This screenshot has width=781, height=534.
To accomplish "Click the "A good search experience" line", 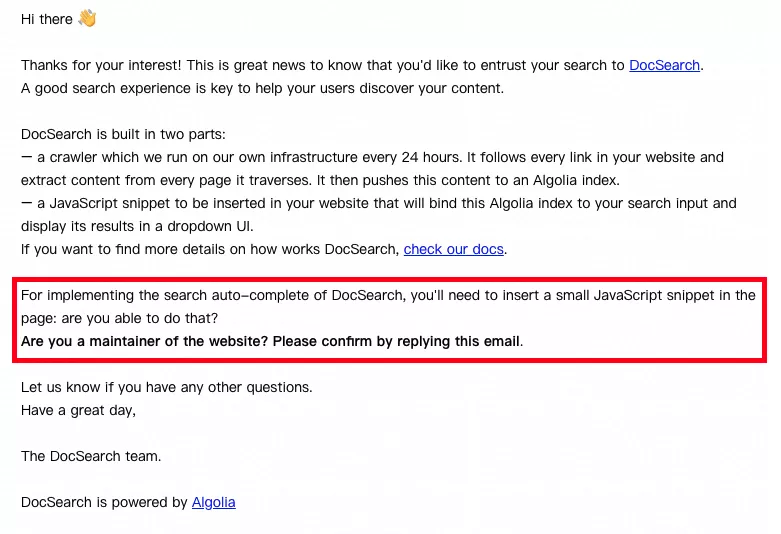I will (262, 88).
